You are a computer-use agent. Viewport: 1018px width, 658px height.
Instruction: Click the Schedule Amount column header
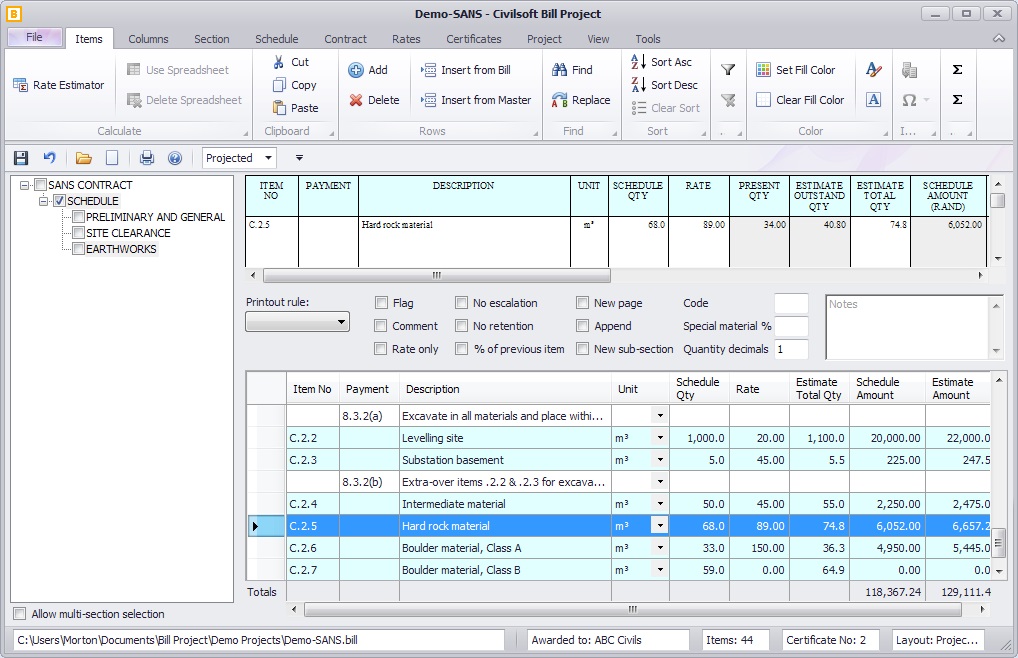(x=887, y=389)
